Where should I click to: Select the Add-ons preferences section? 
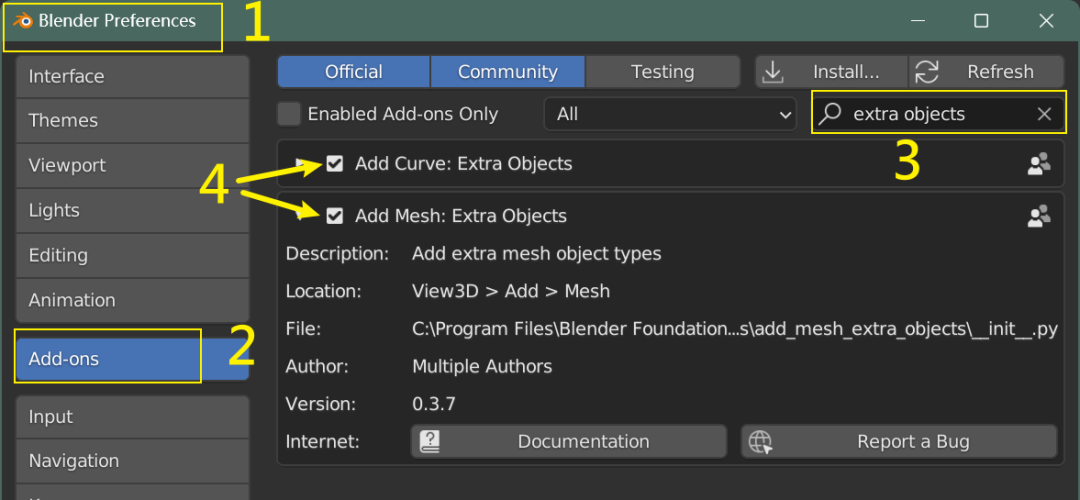[x=132, y=359]
